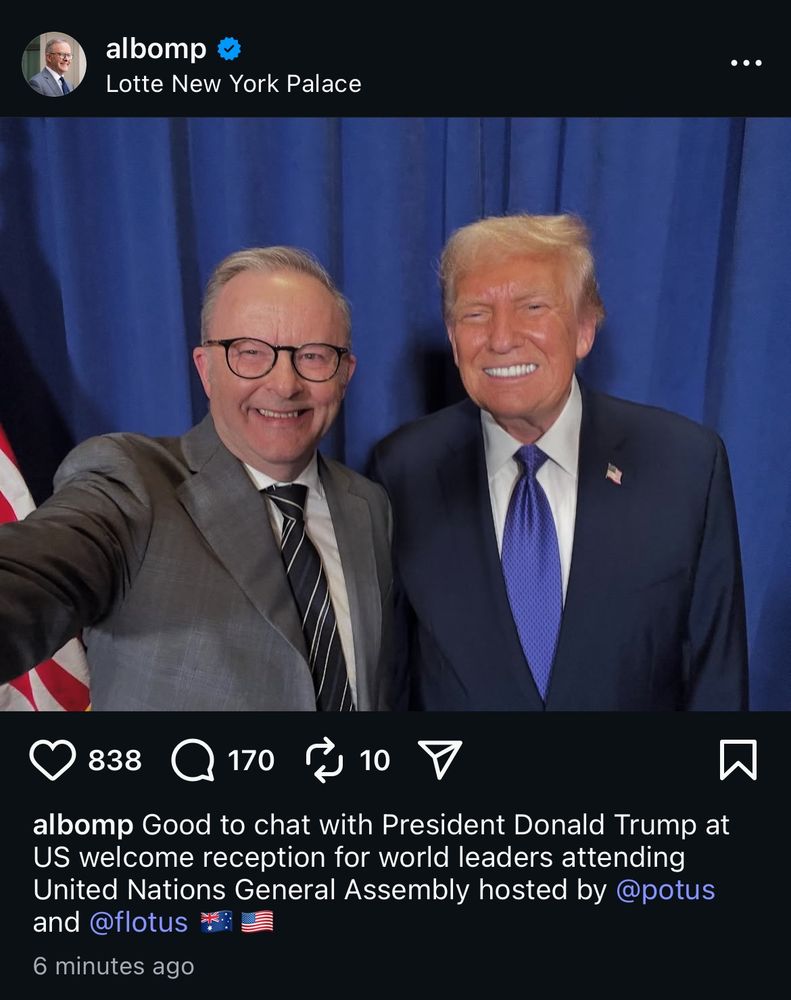Tap the Australian flag emoji in caption
This screenshot has height=1000, width=791.
click(x=216, y=922)
